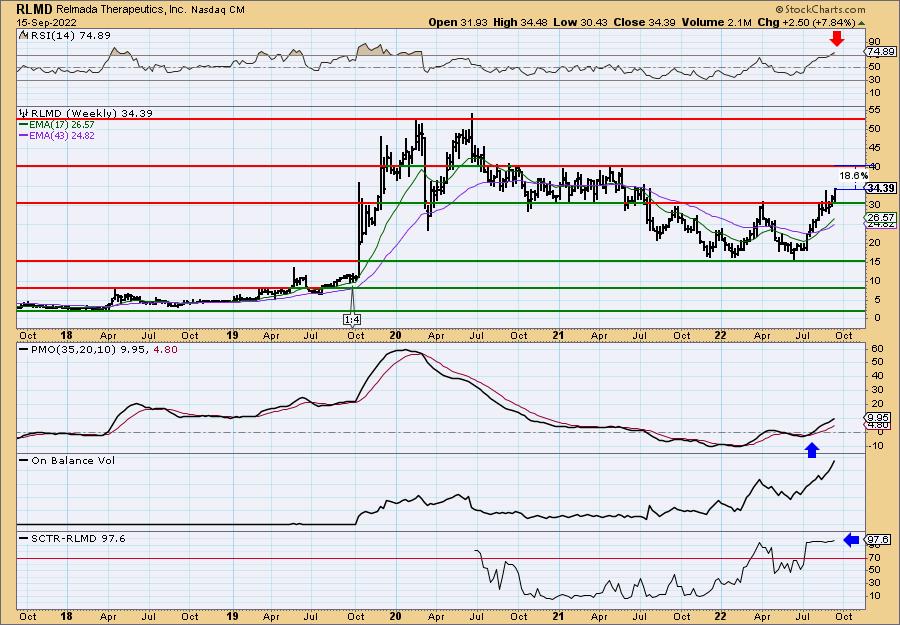Click the red 4.80 PMO signal value
The height and width of the screenshot is (625, 900).
pyautogui.click(x=166, y=350)
